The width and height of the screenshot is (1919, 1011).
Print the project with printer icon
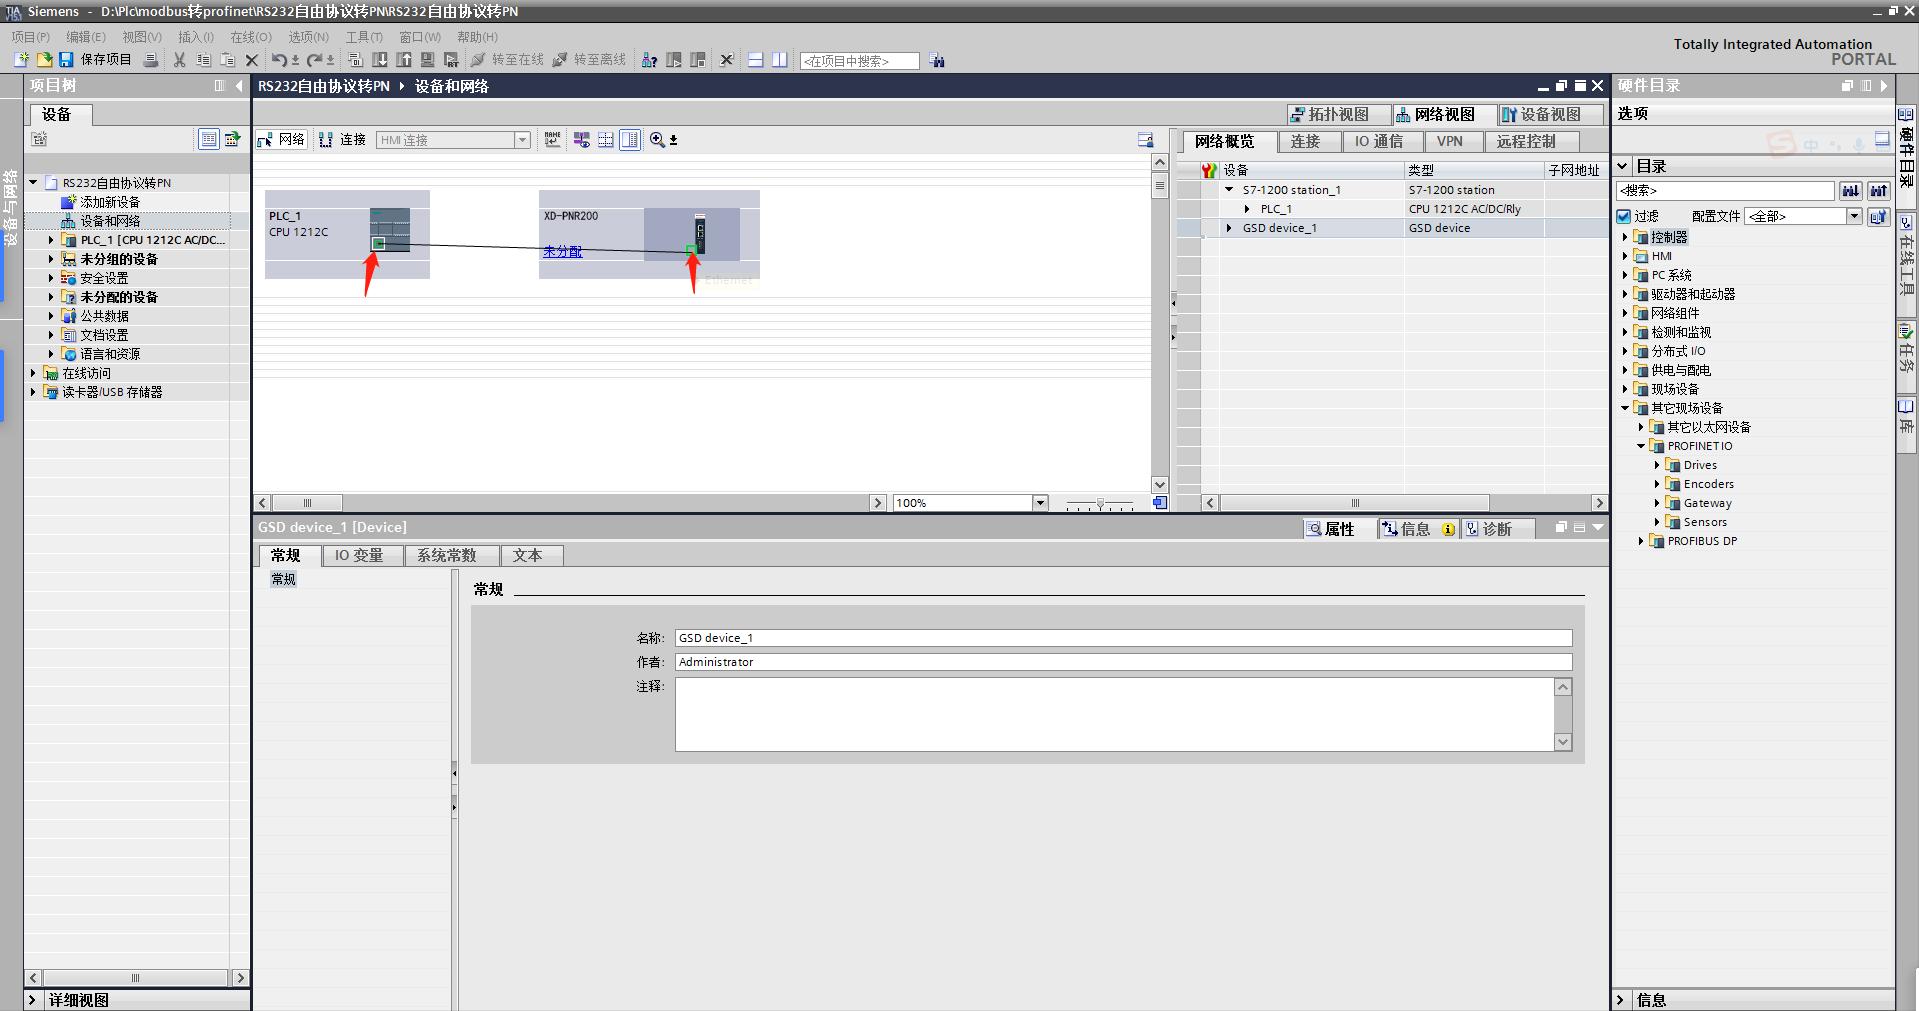click(x=151, y=60)
